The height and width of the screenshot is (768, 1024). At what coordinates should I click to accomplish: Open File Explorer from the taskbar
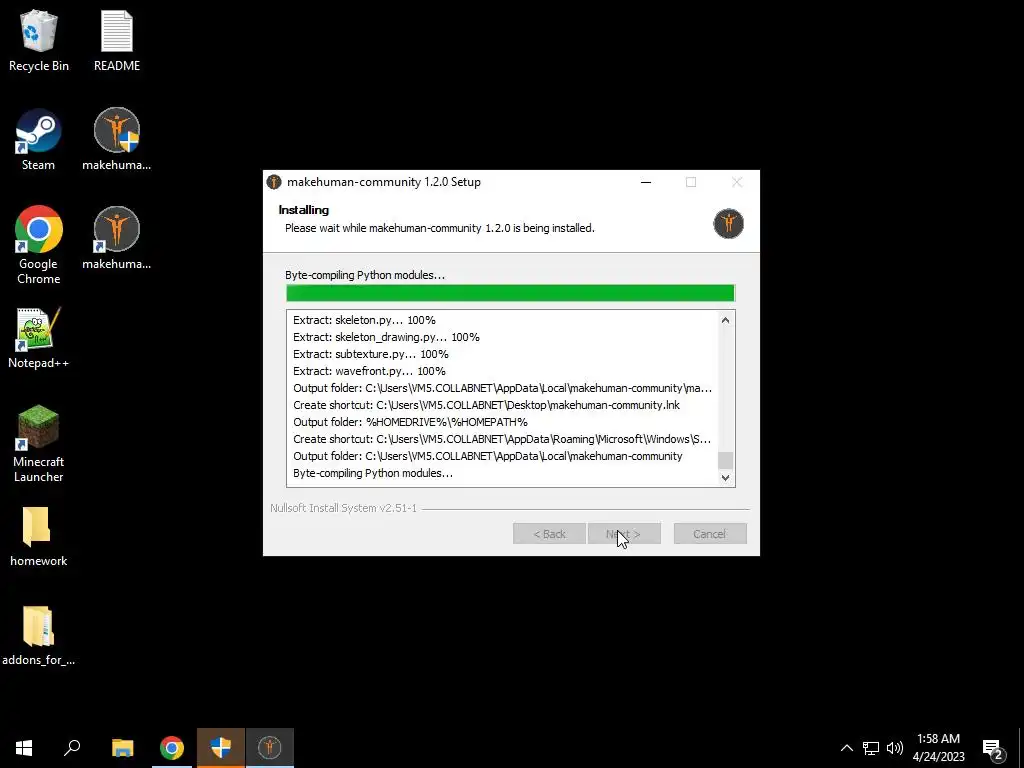pos(123,748)
